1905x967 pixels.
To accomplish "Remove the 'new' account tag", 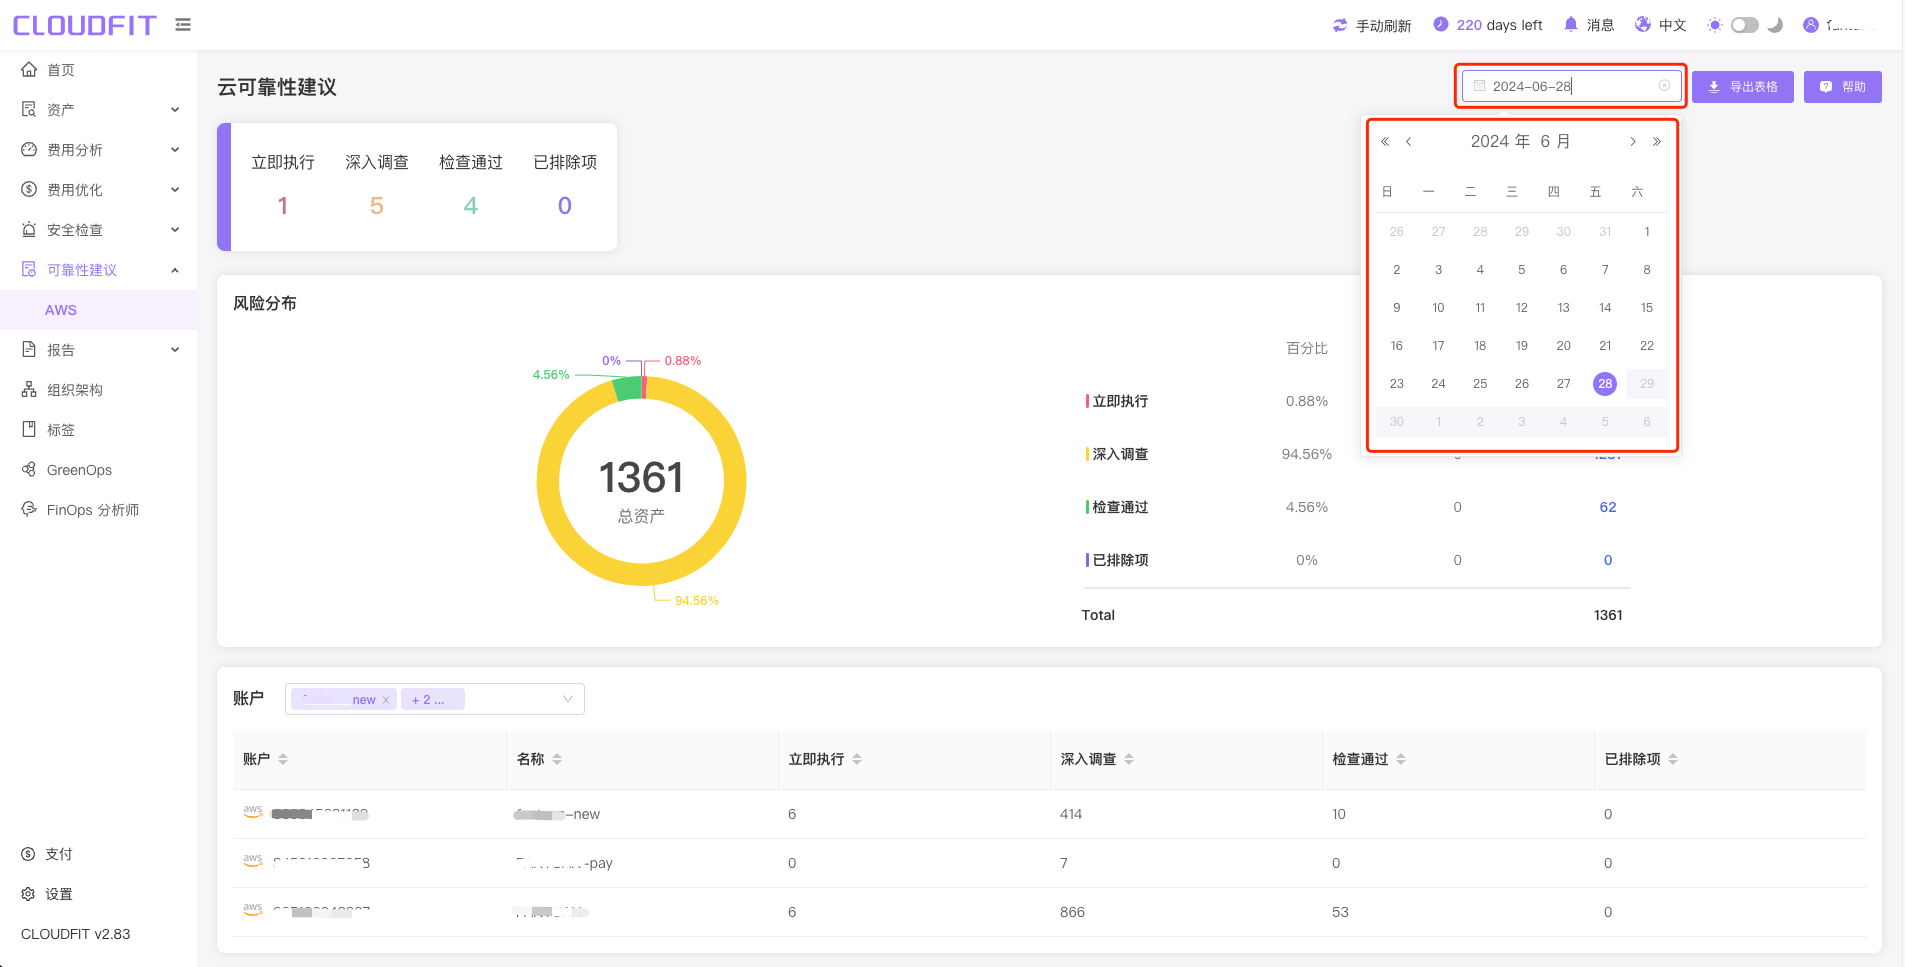I will pyautogui.click(x=386, y=700).
